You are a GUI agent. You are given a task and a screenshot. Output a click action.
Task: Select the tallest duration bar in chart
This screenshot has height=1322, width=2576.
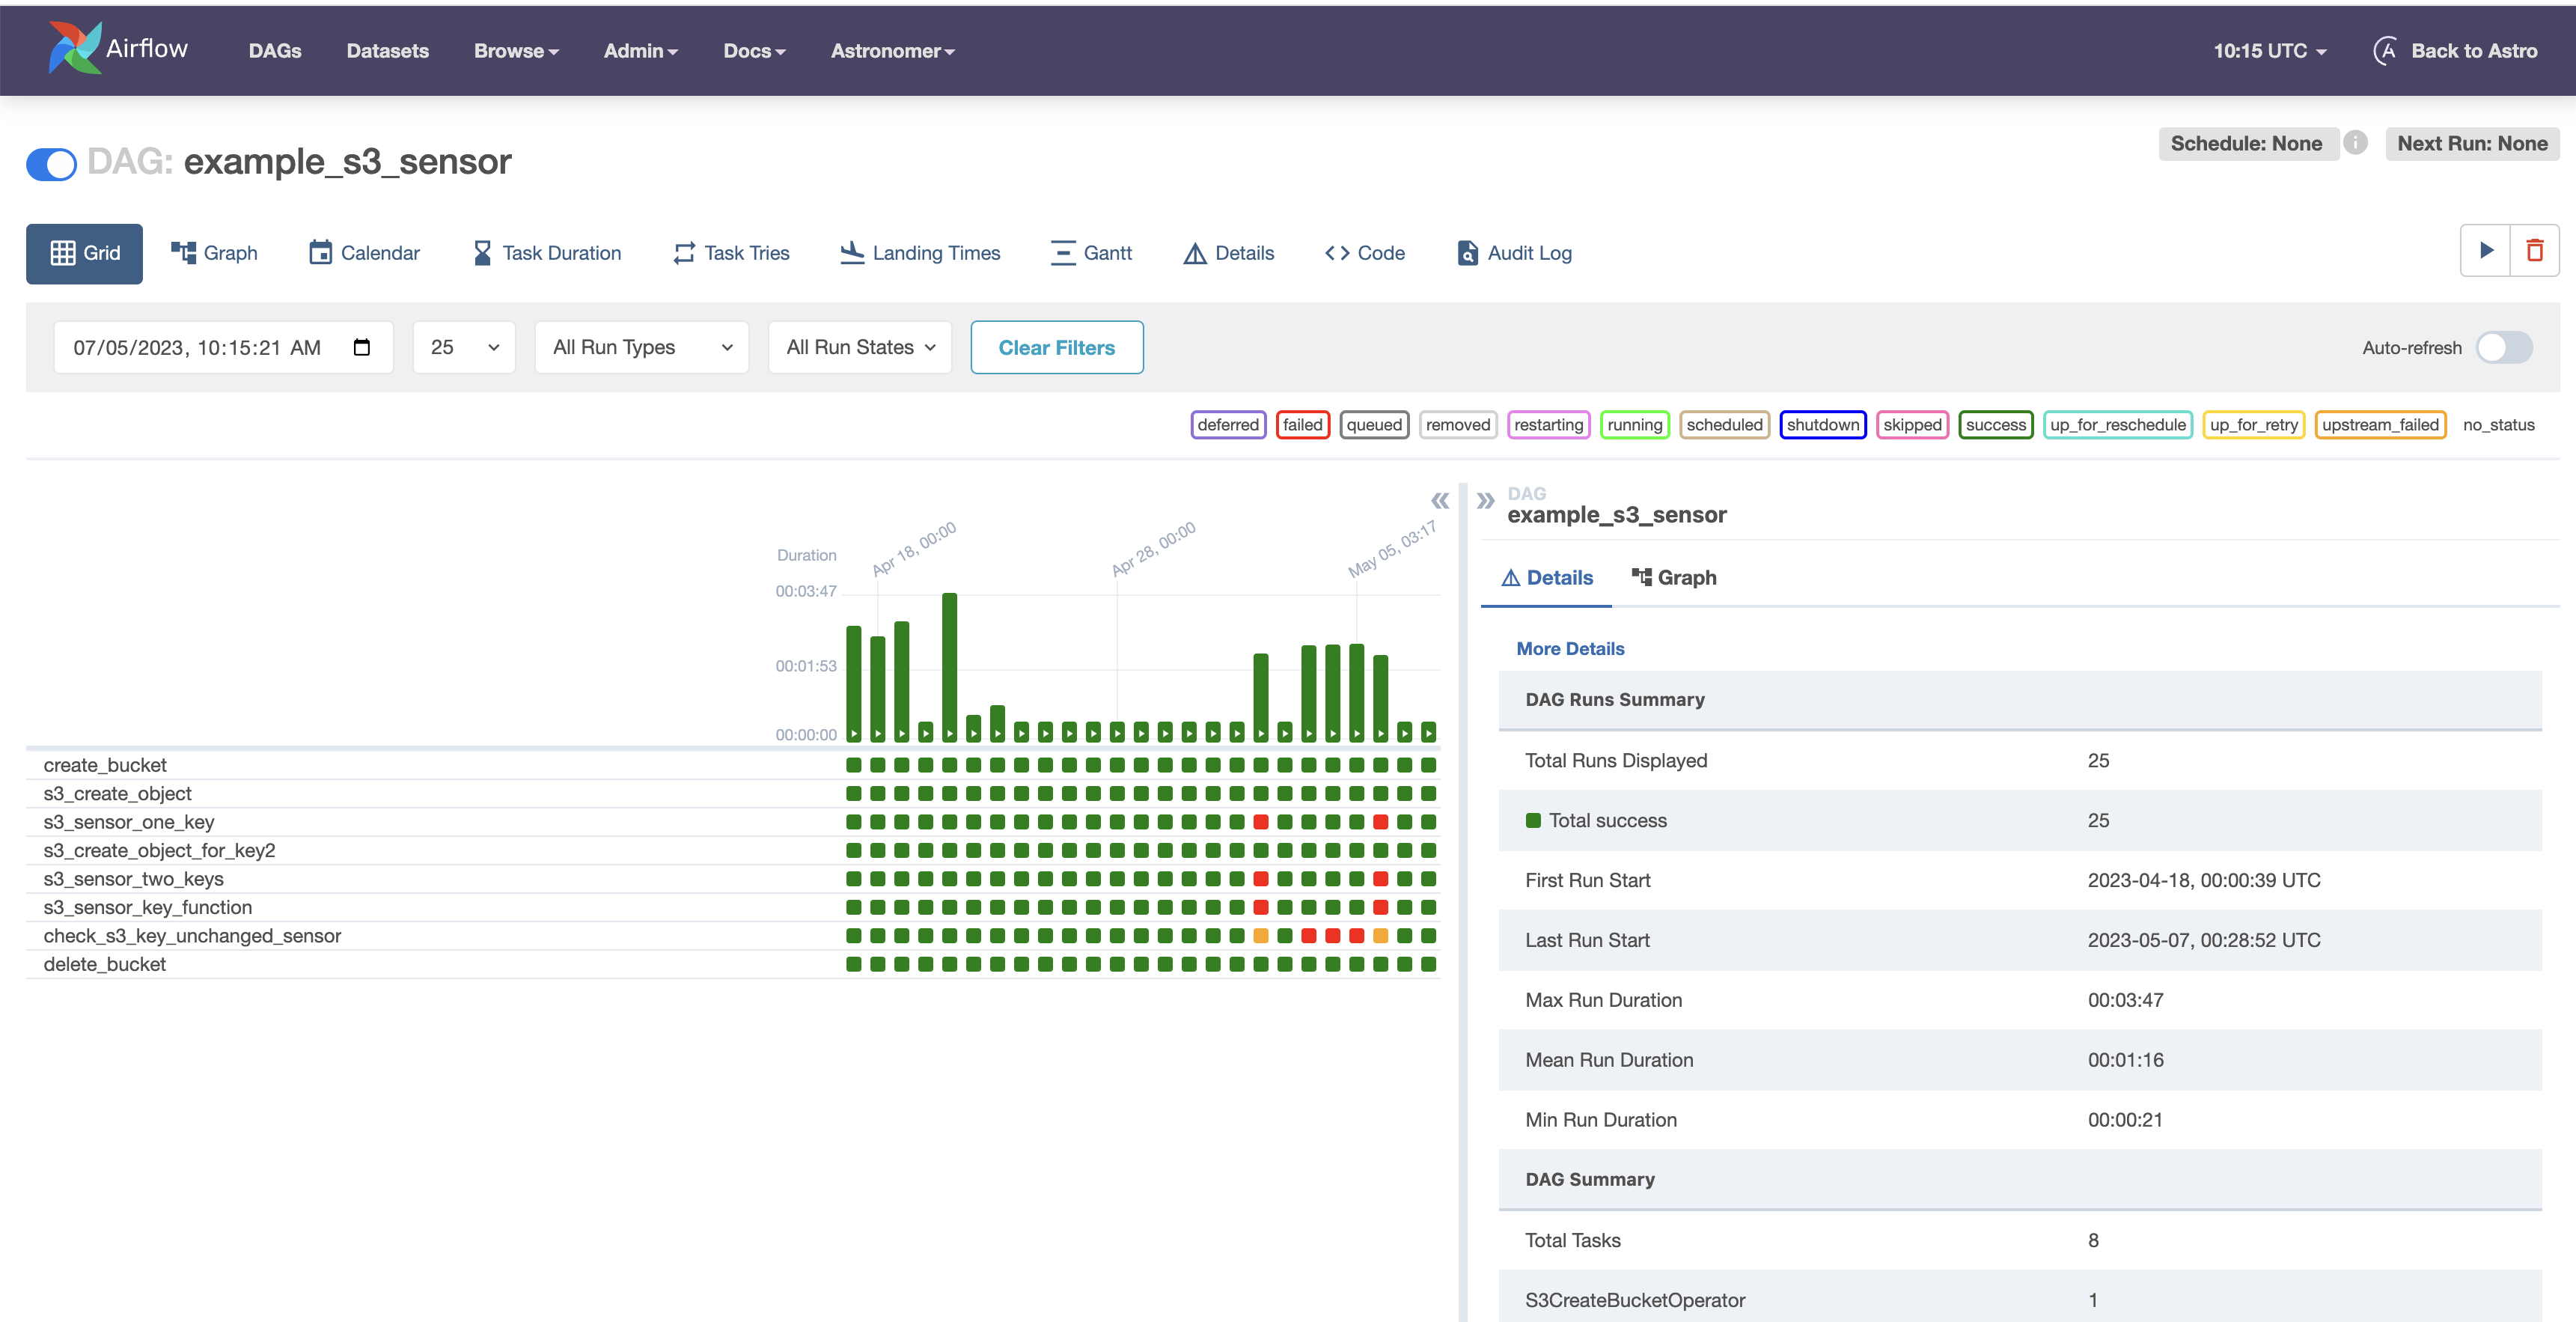[x=949, y=665]
